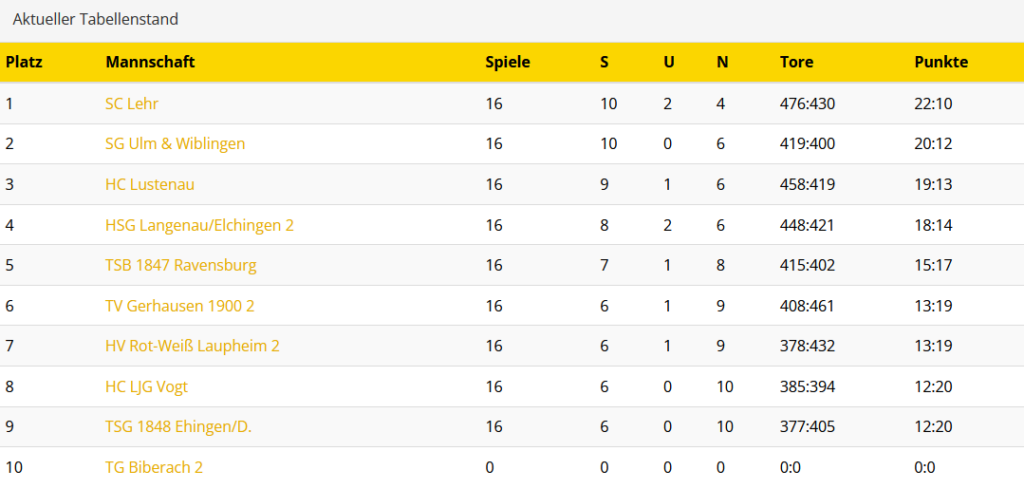The width and height of the screenshot is (1024, 489).
Task: Click the Tore column header
Action: point(797,62)
